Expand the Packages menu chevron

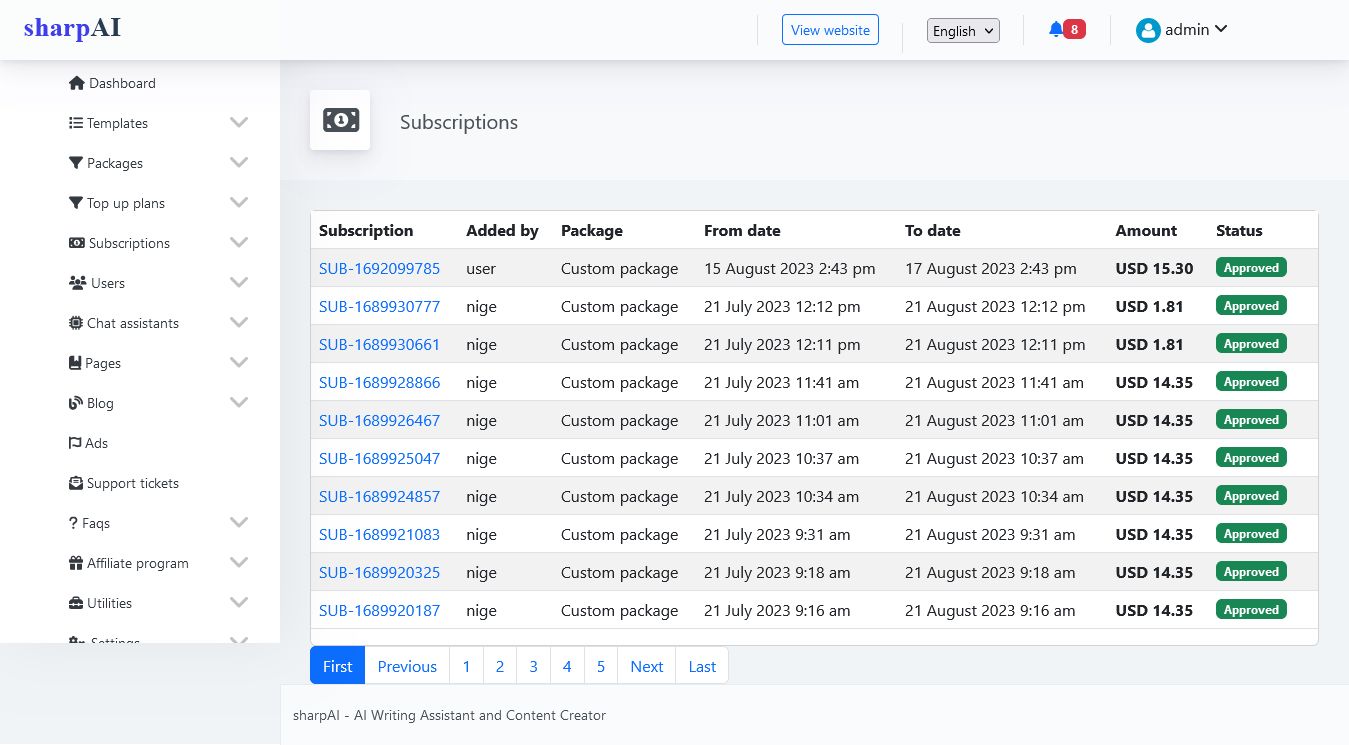[x=239, y=162]
